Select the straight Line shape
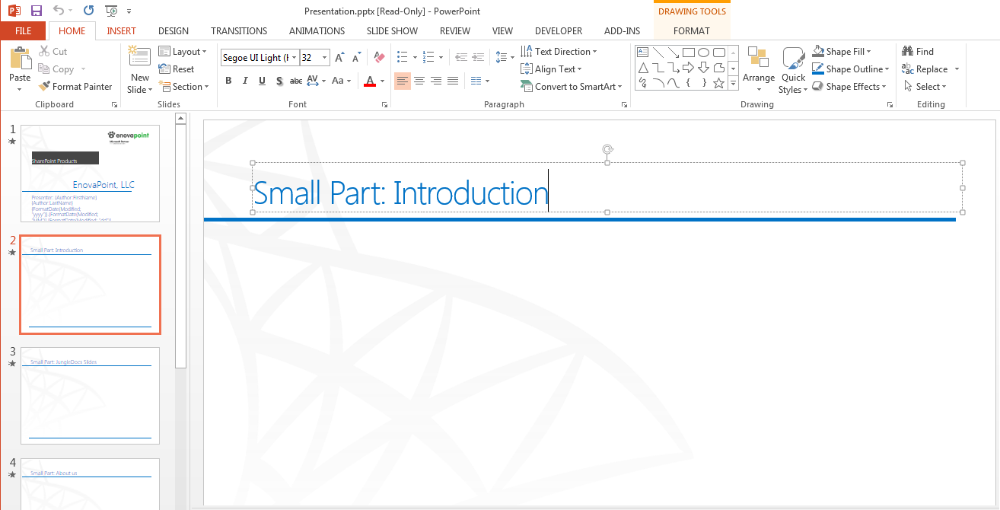The image size is (1000, 510). point(658,52)
